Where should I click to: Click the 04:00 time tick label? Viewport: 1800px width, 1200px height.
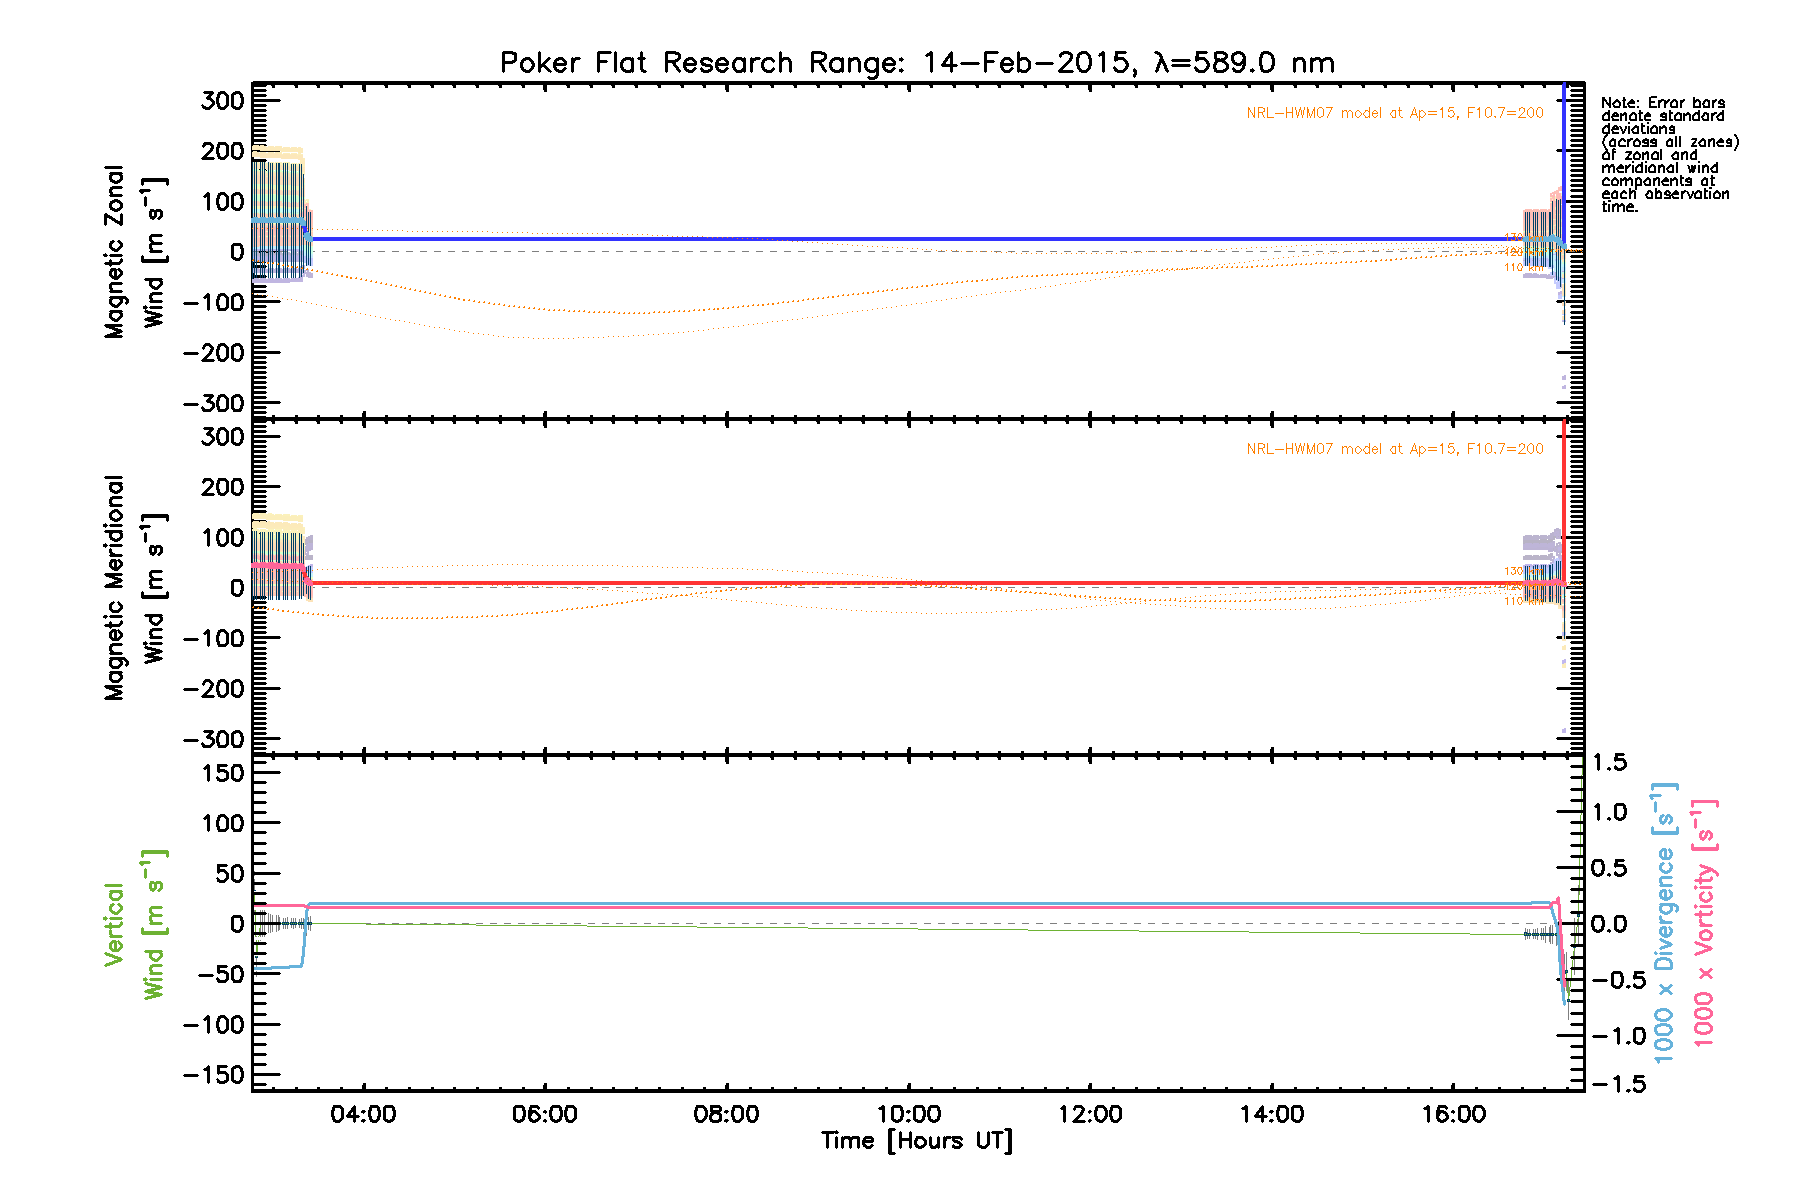point(363,1114)
